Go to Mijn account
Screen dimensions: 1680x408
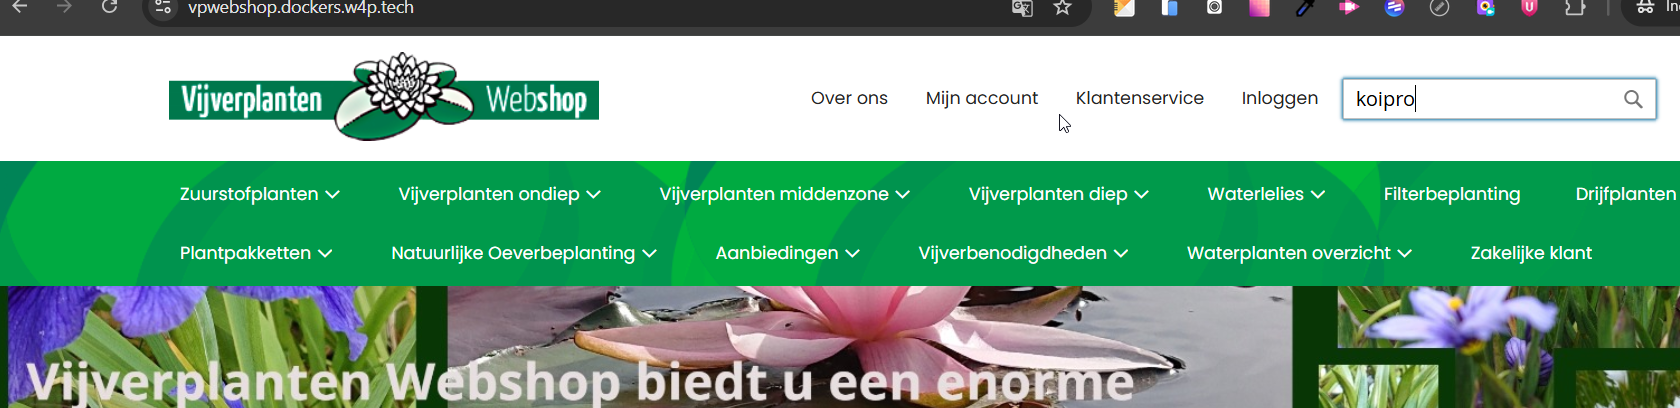(982, 98)
